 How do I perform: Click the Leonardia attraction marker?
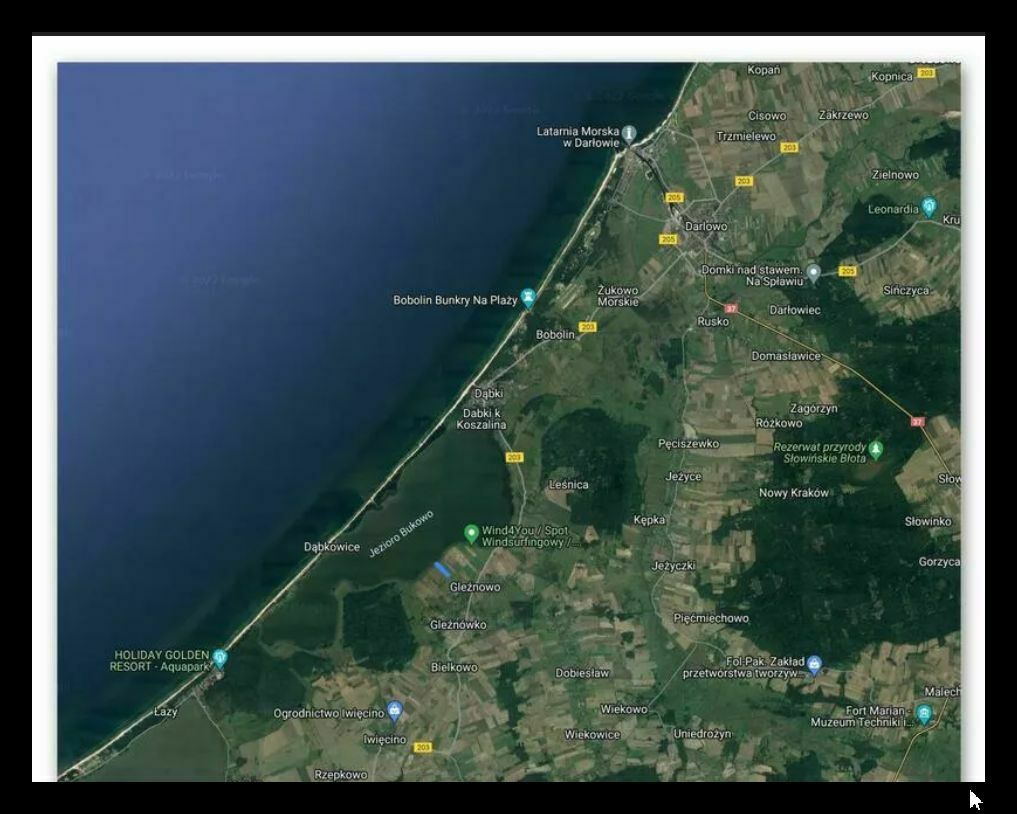point(929,207)
